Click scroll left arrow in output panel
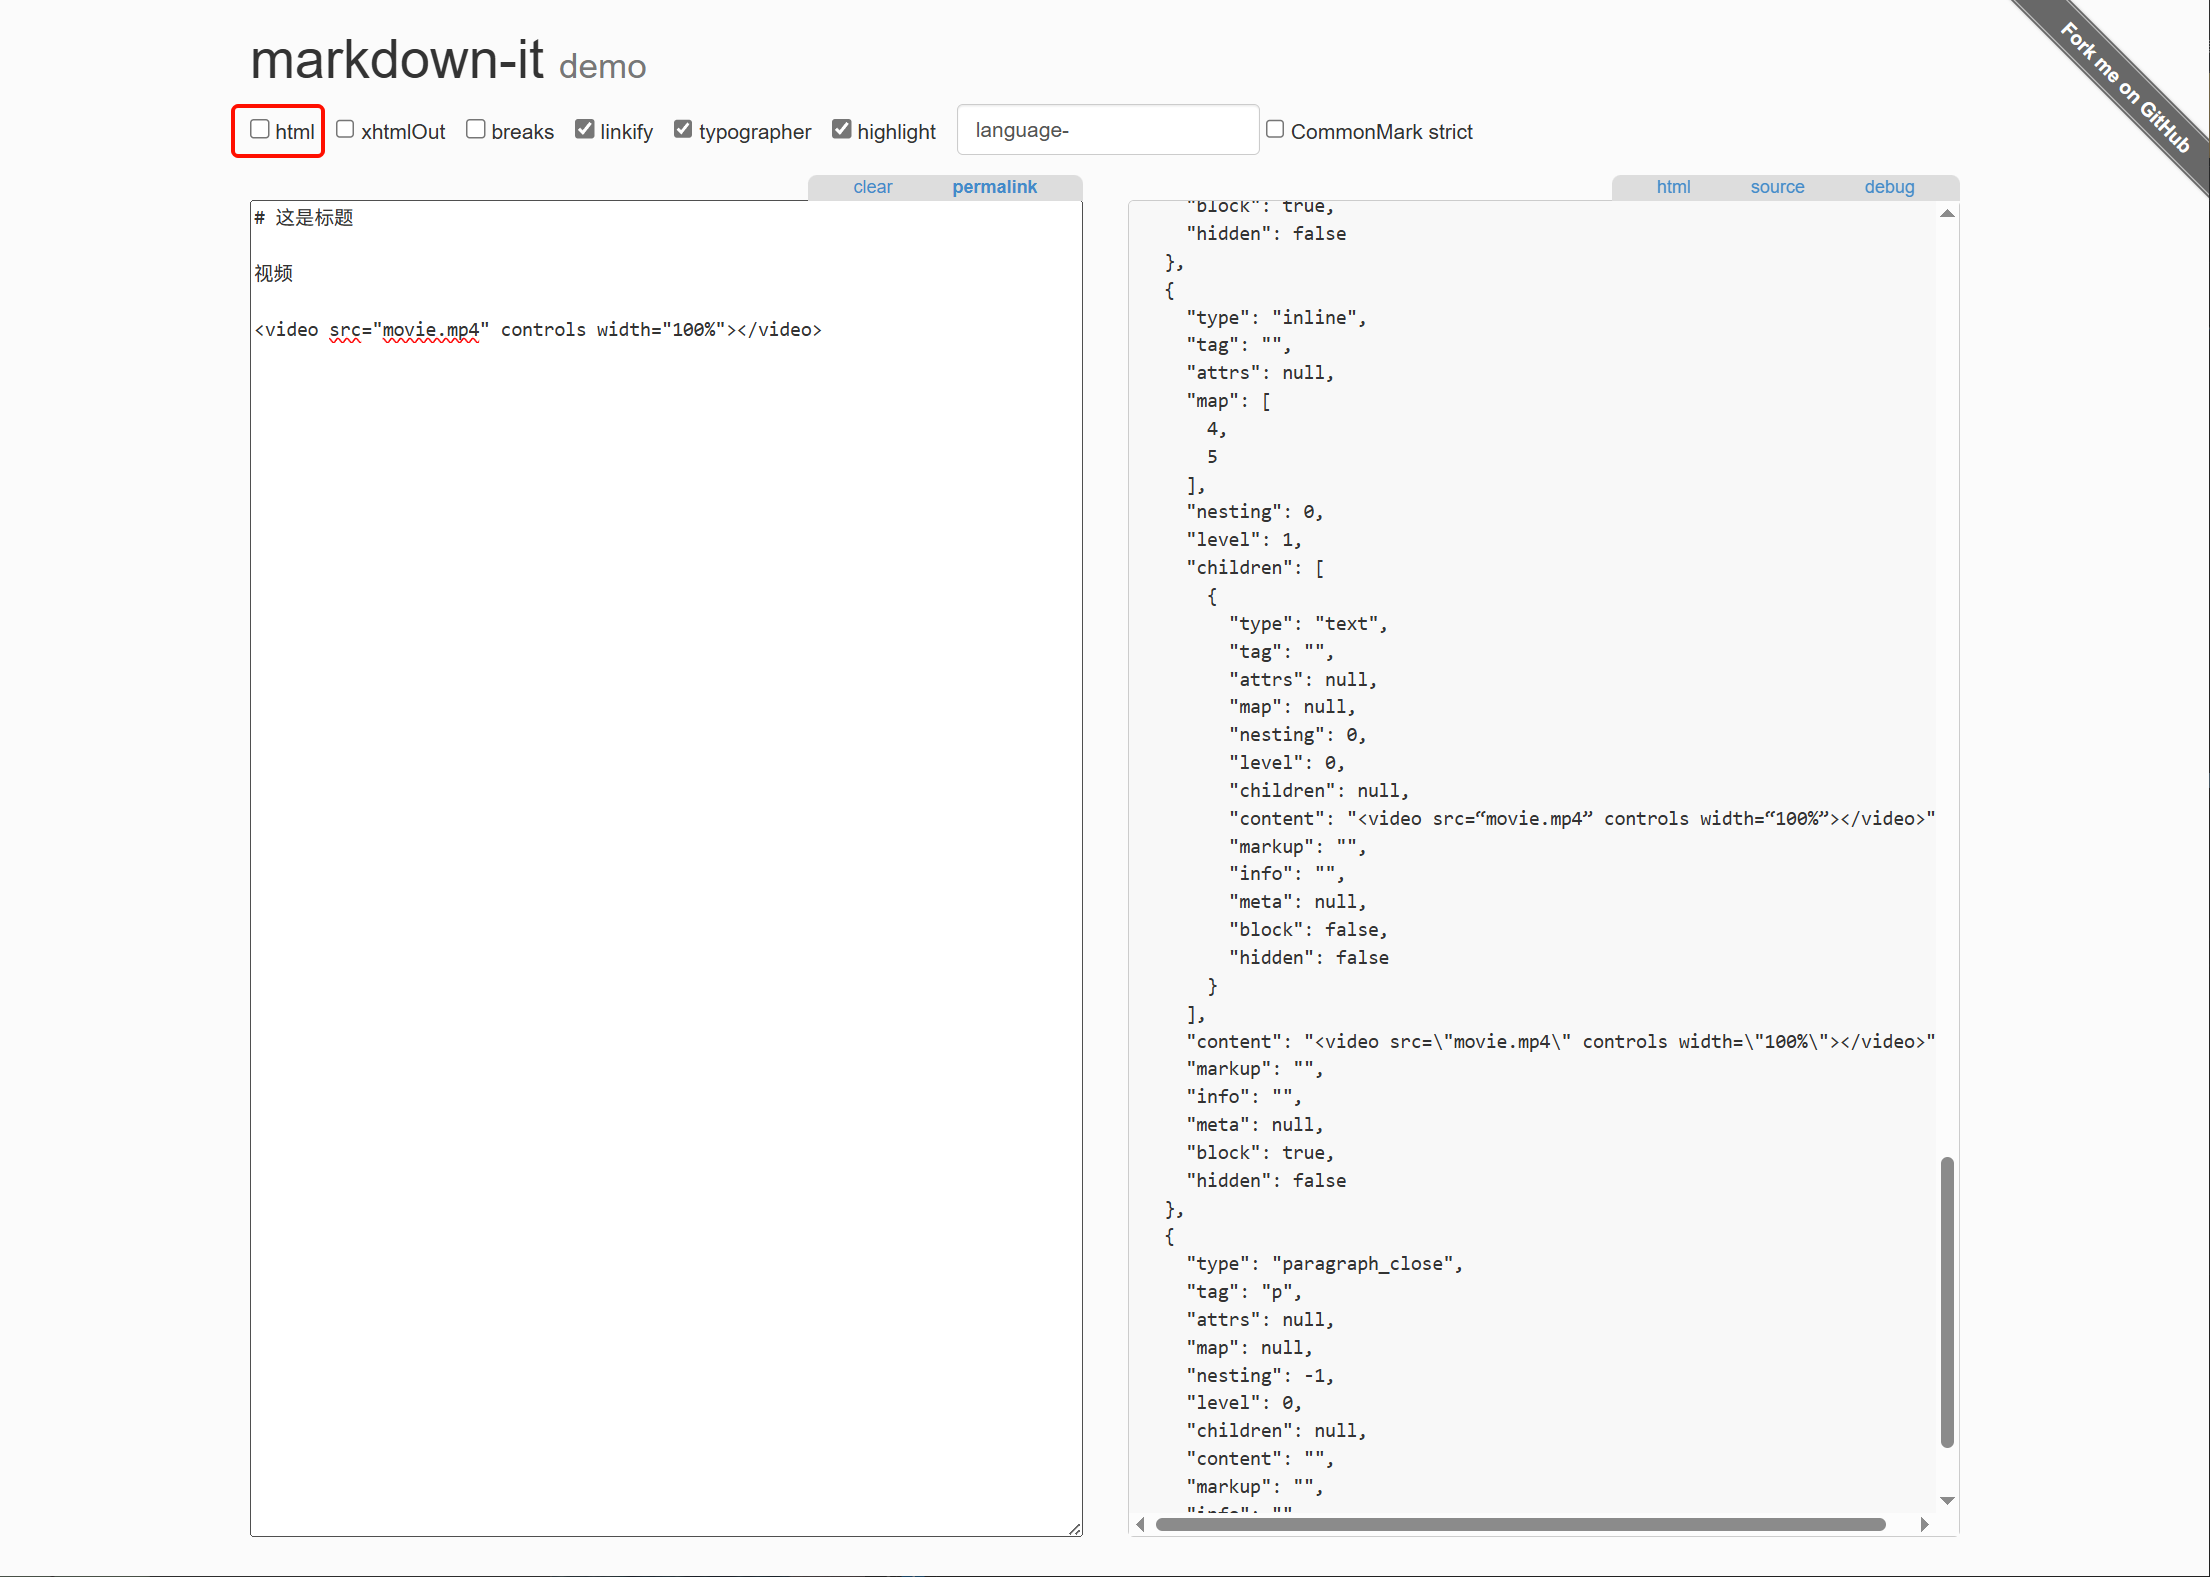 point(1141,1524)
